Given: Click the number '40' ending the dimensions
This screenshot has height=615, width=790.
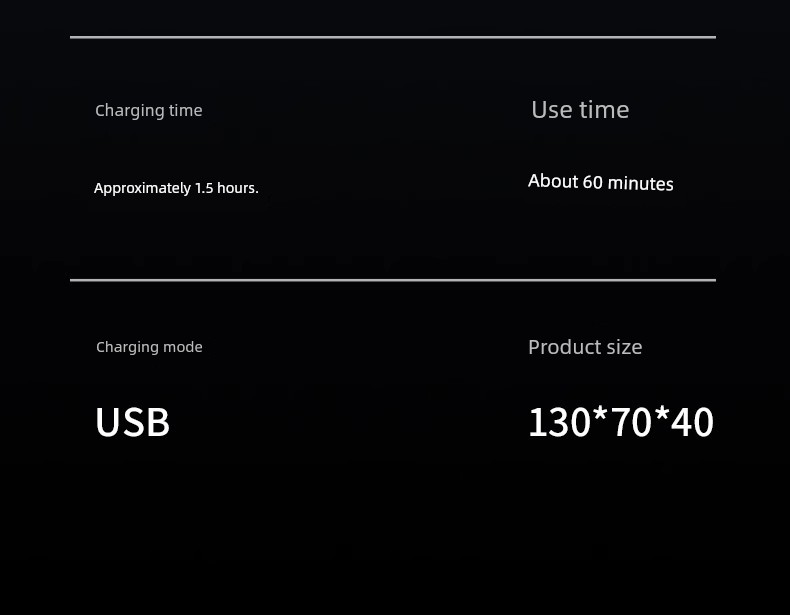Looking at the screenshot, I should tap(692, 422).
